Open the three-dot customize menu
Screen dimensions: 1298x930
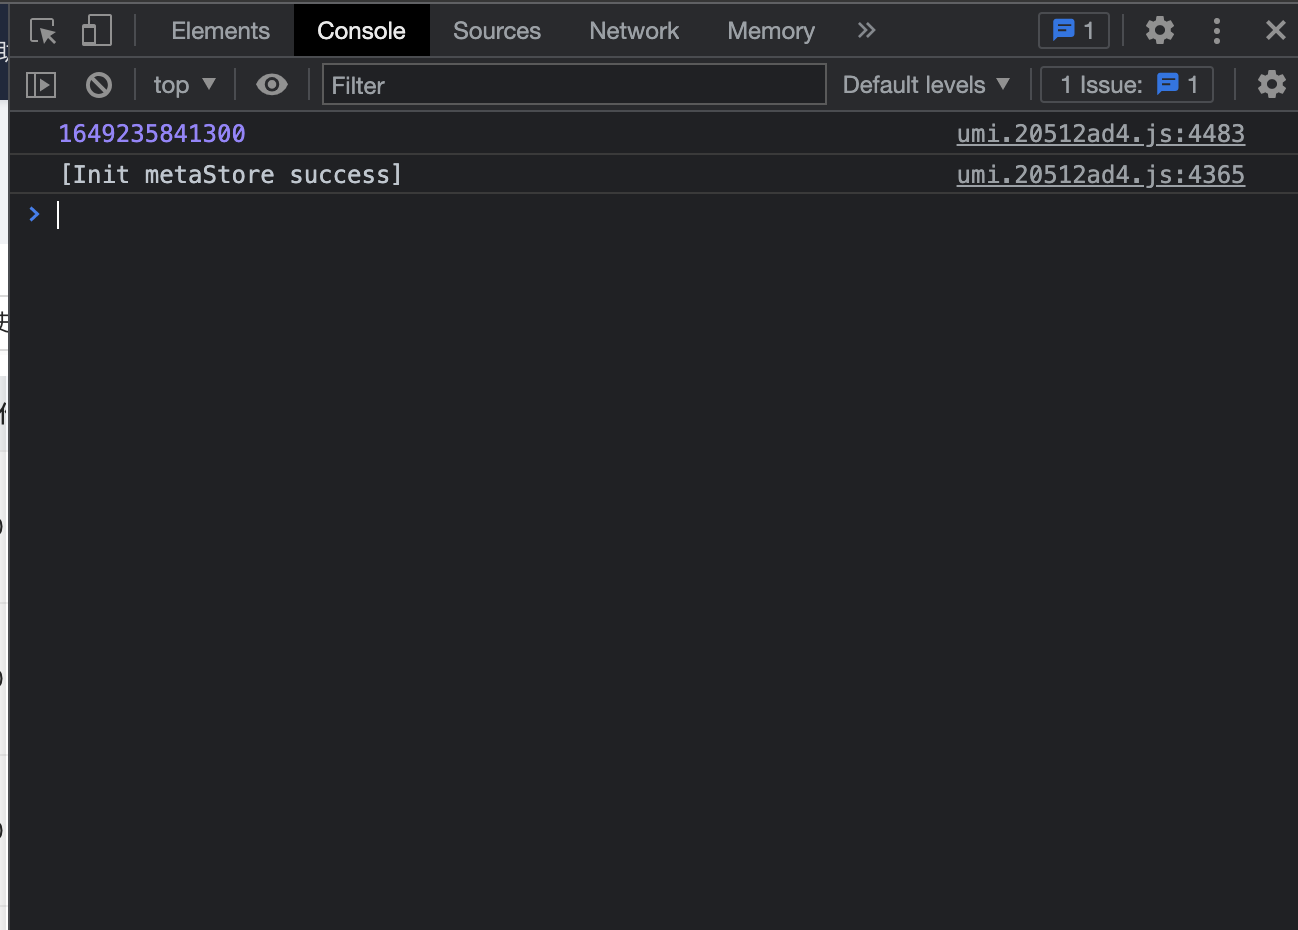[1216, 31]
